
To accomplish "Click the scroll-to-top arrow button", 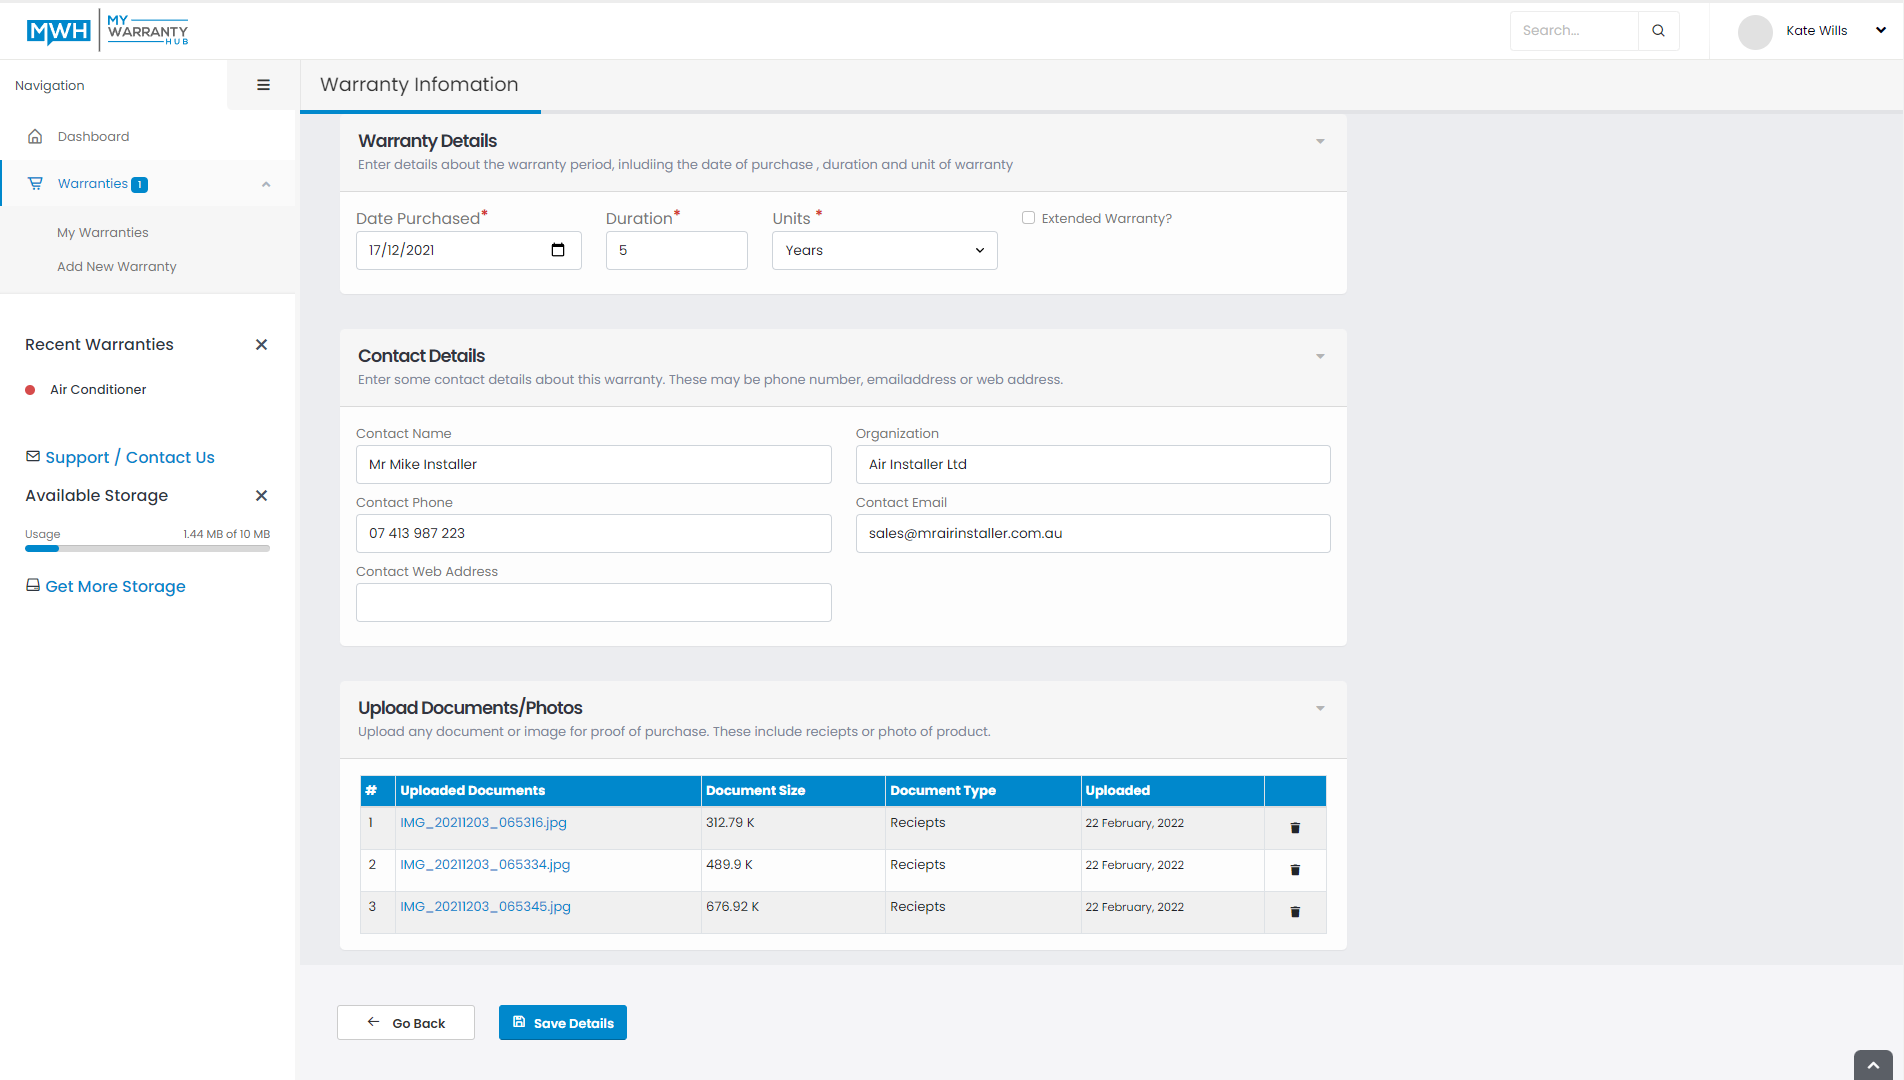I will click(1873, 1065).
